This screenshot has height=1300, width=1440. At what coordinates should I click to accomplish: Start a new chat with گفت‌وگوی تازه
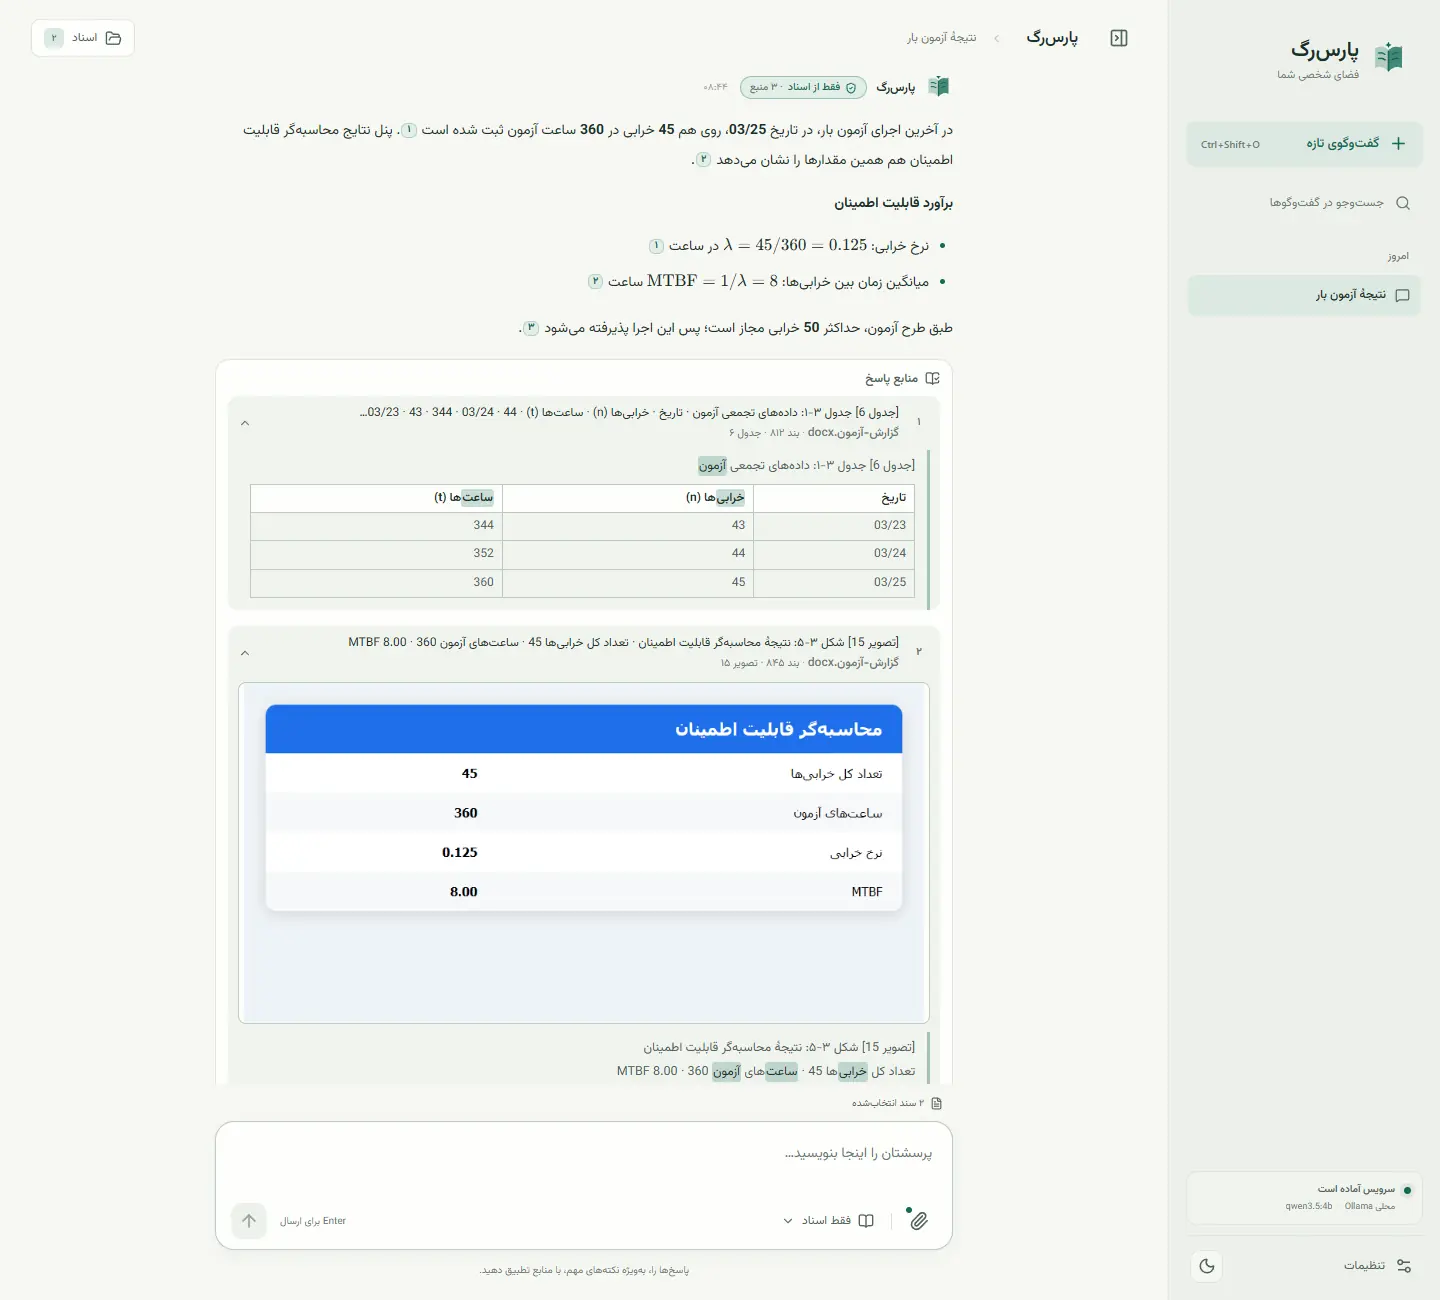click(1304, 144)
